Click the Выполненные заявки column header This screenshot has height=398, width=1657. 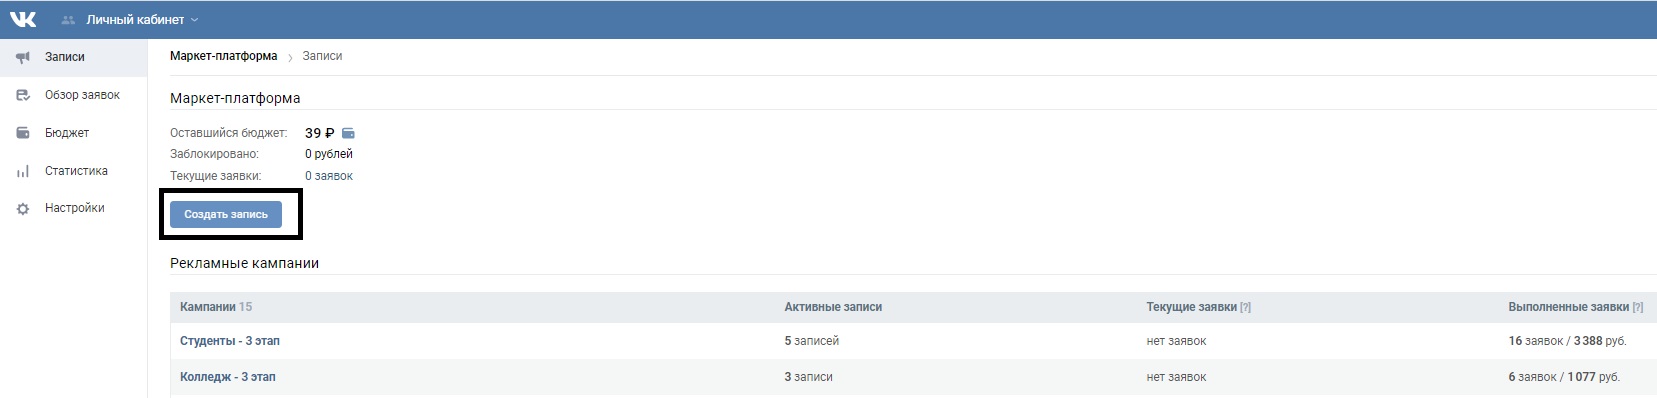click(1568, 307)
